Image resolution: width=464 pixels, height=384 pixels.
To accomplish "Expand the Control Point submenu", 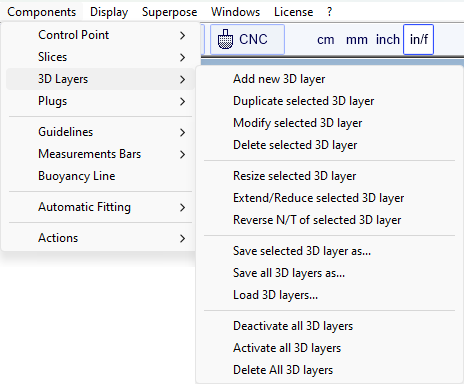I will tap(100, 35).
